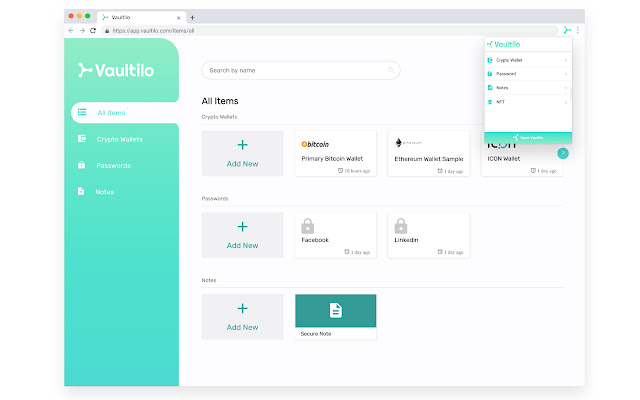Screen dimensions: 640x400
Task: Click the lock icon on LinkedIn card
Action: 401,226
